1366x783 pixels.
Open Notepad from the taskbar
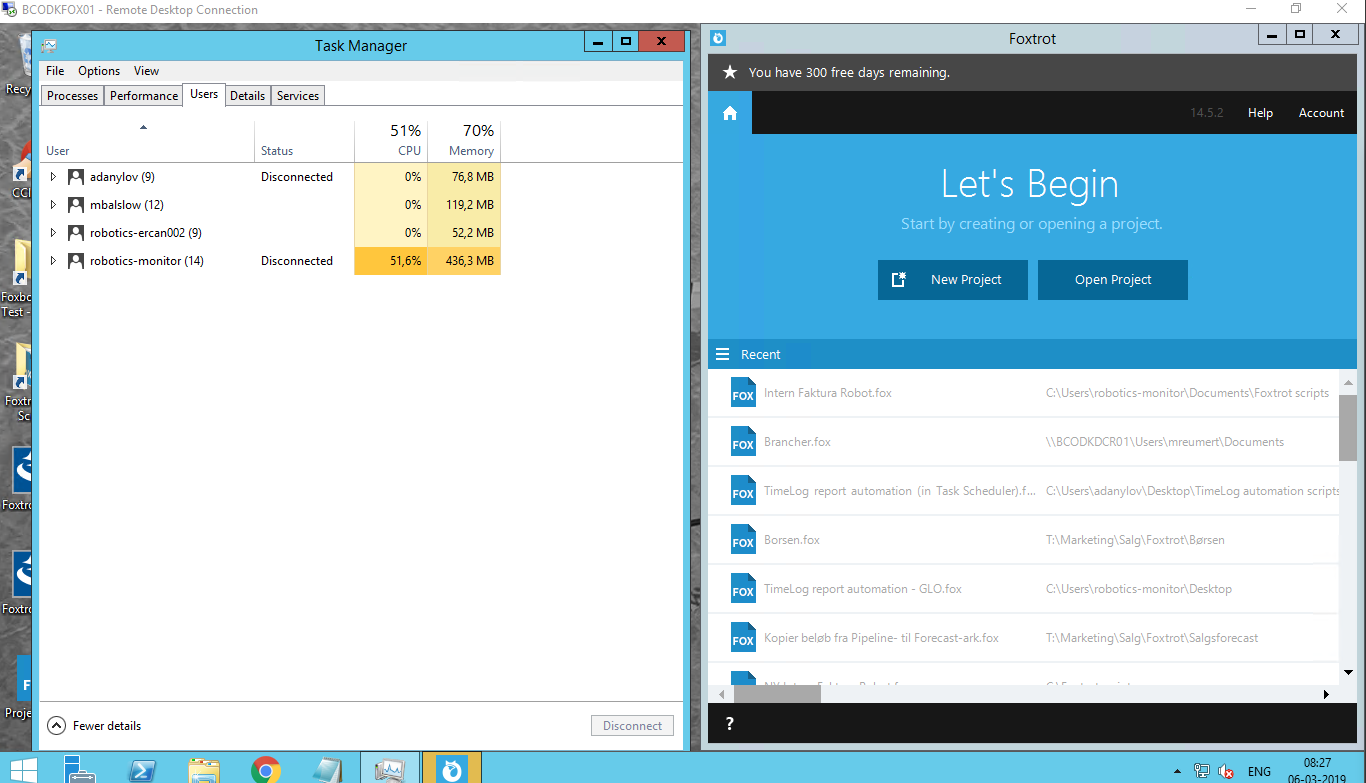tap(327, 769)
